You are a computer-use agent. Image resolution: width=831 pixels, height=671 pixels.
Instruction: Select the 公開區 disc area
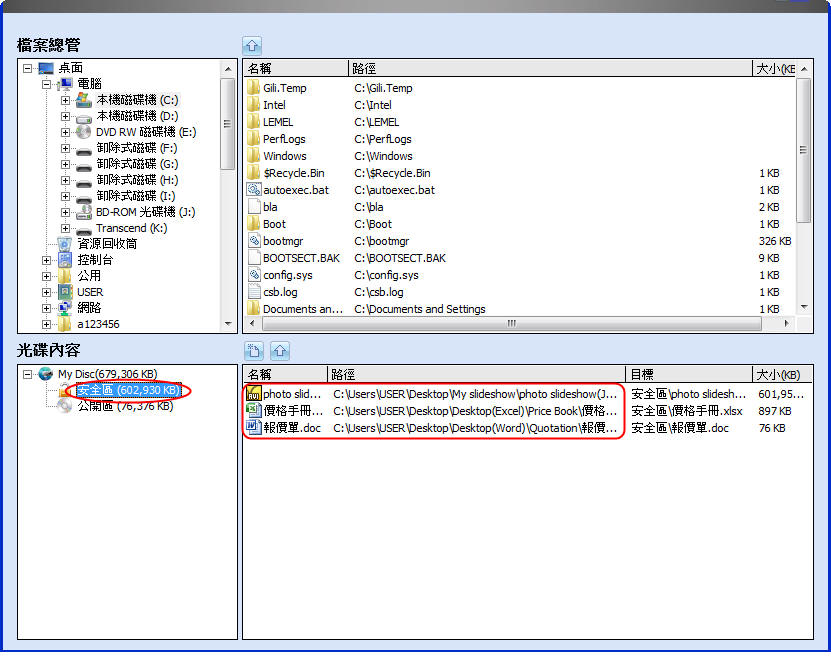[x=124, y=406]
